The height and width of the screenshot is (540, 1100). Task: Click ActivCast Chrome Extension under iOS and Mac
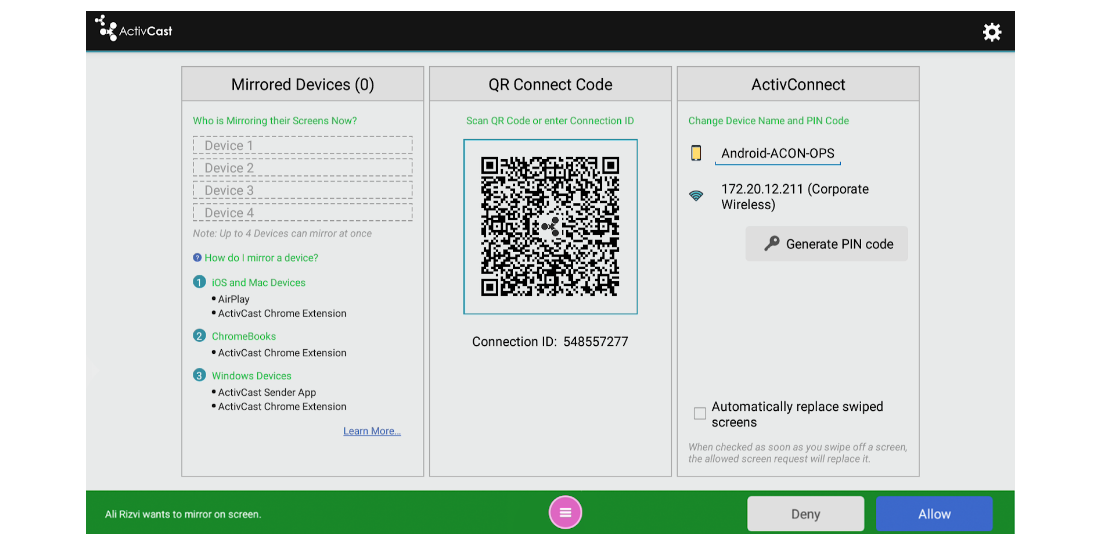(282, 313)
